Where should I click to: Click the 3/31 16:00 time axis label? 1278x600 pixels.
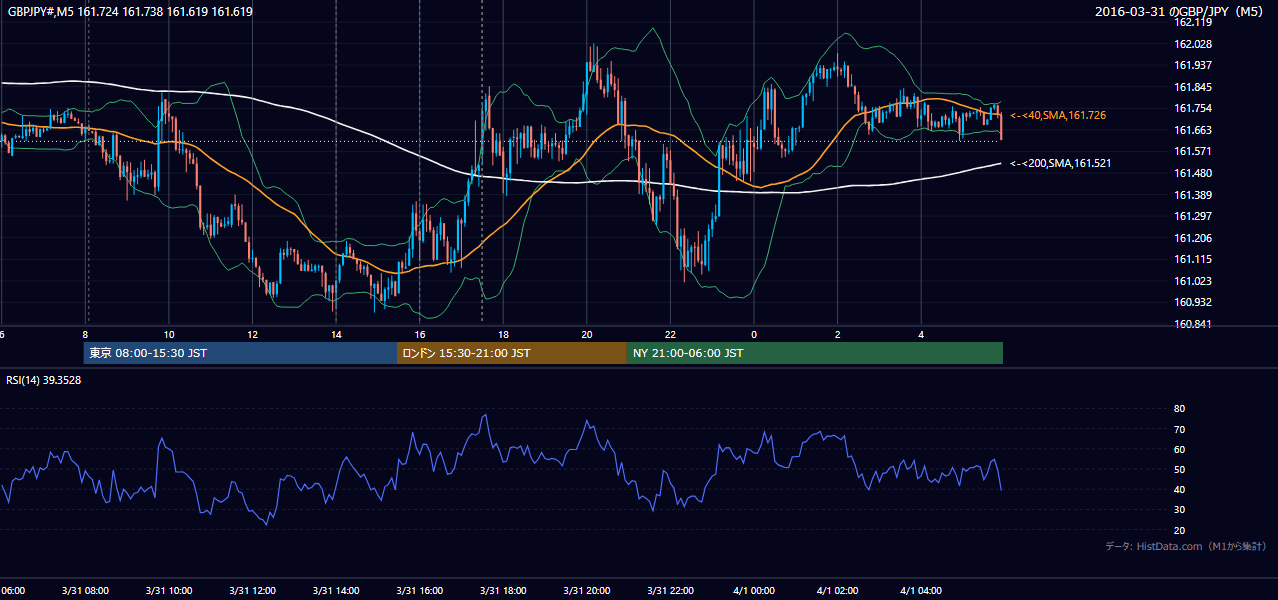(419, 591)
